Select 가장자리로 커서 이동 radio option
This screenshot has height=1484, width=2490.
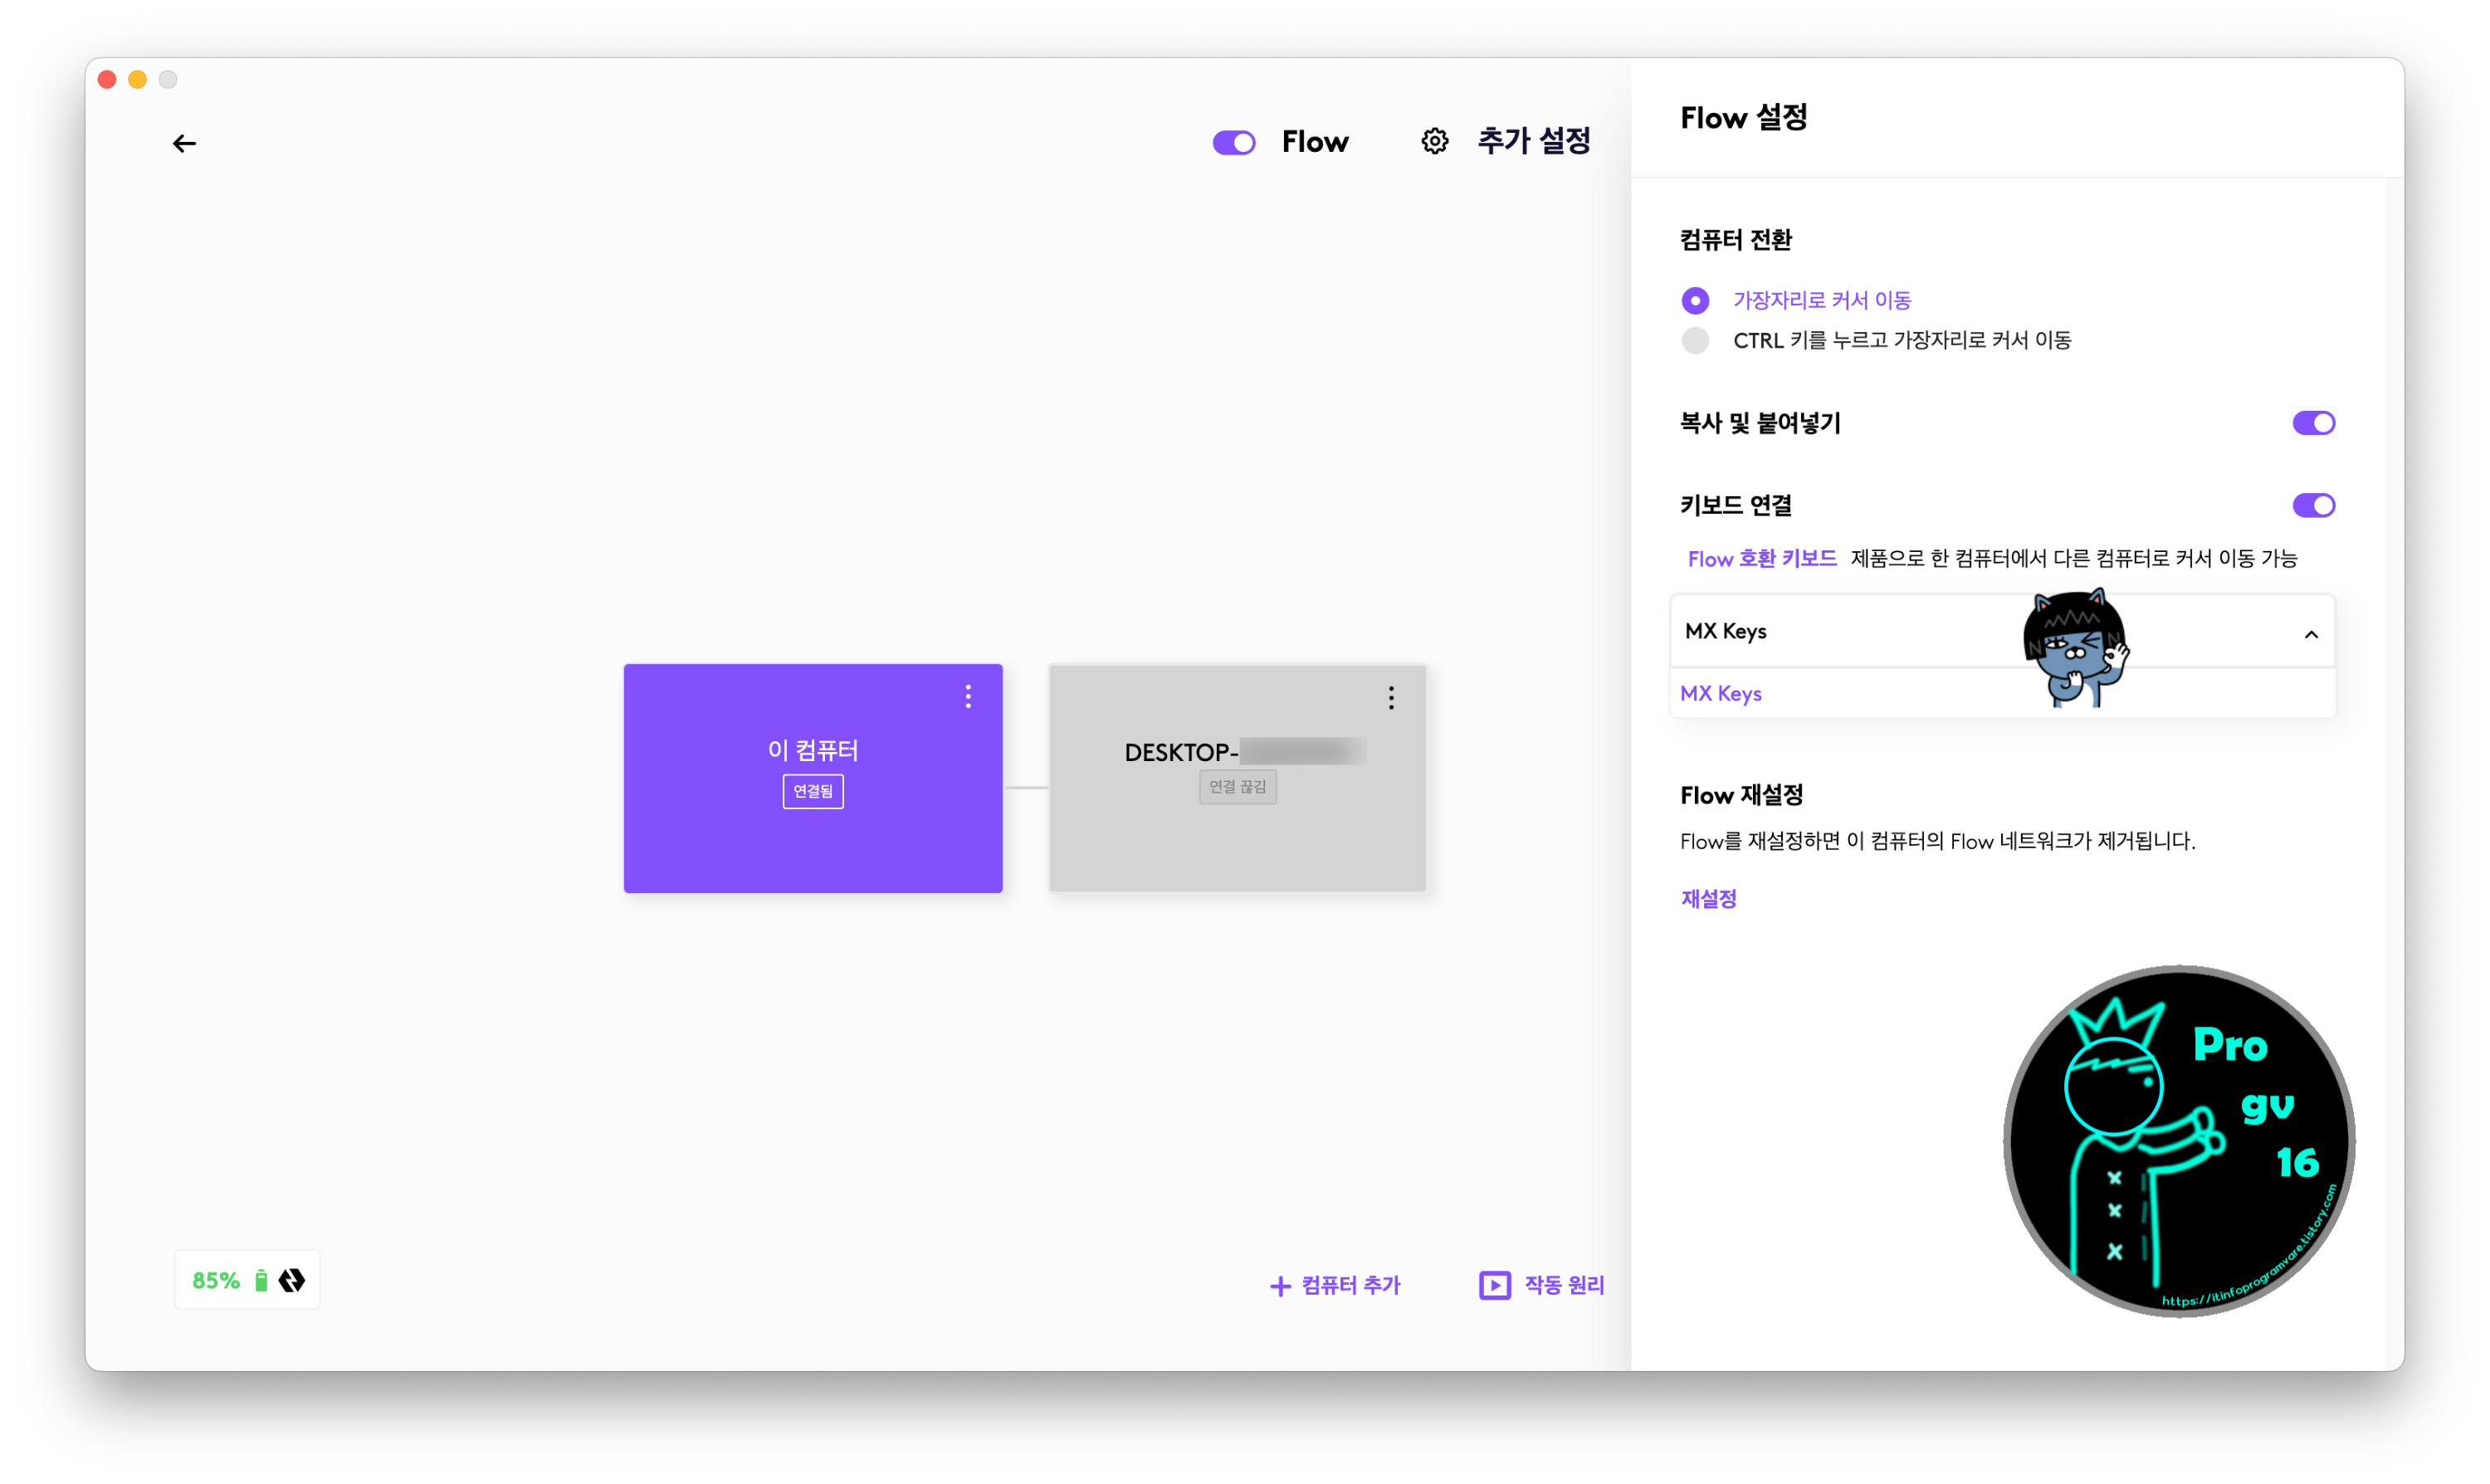[x=1695, y=300]
